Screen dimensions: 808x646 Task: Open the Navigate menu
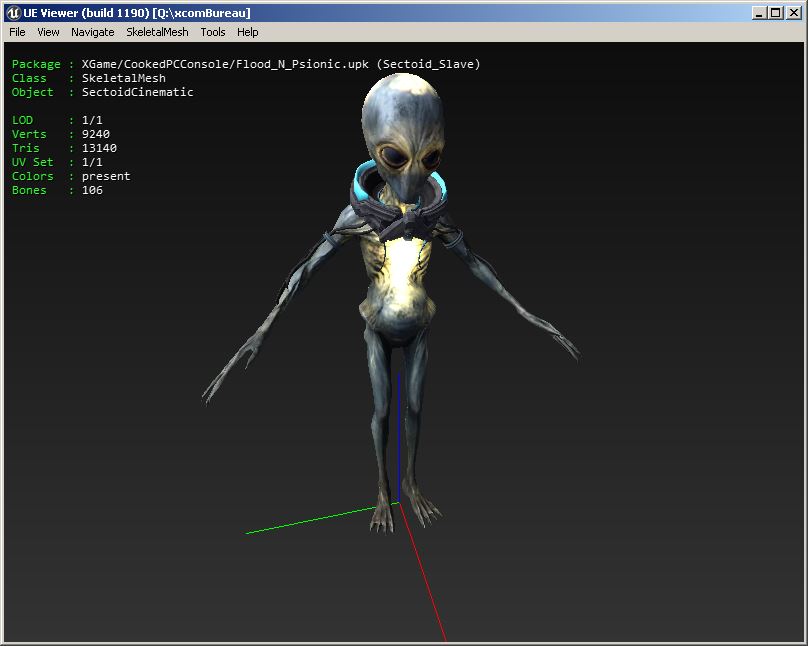tap(93, 32)
